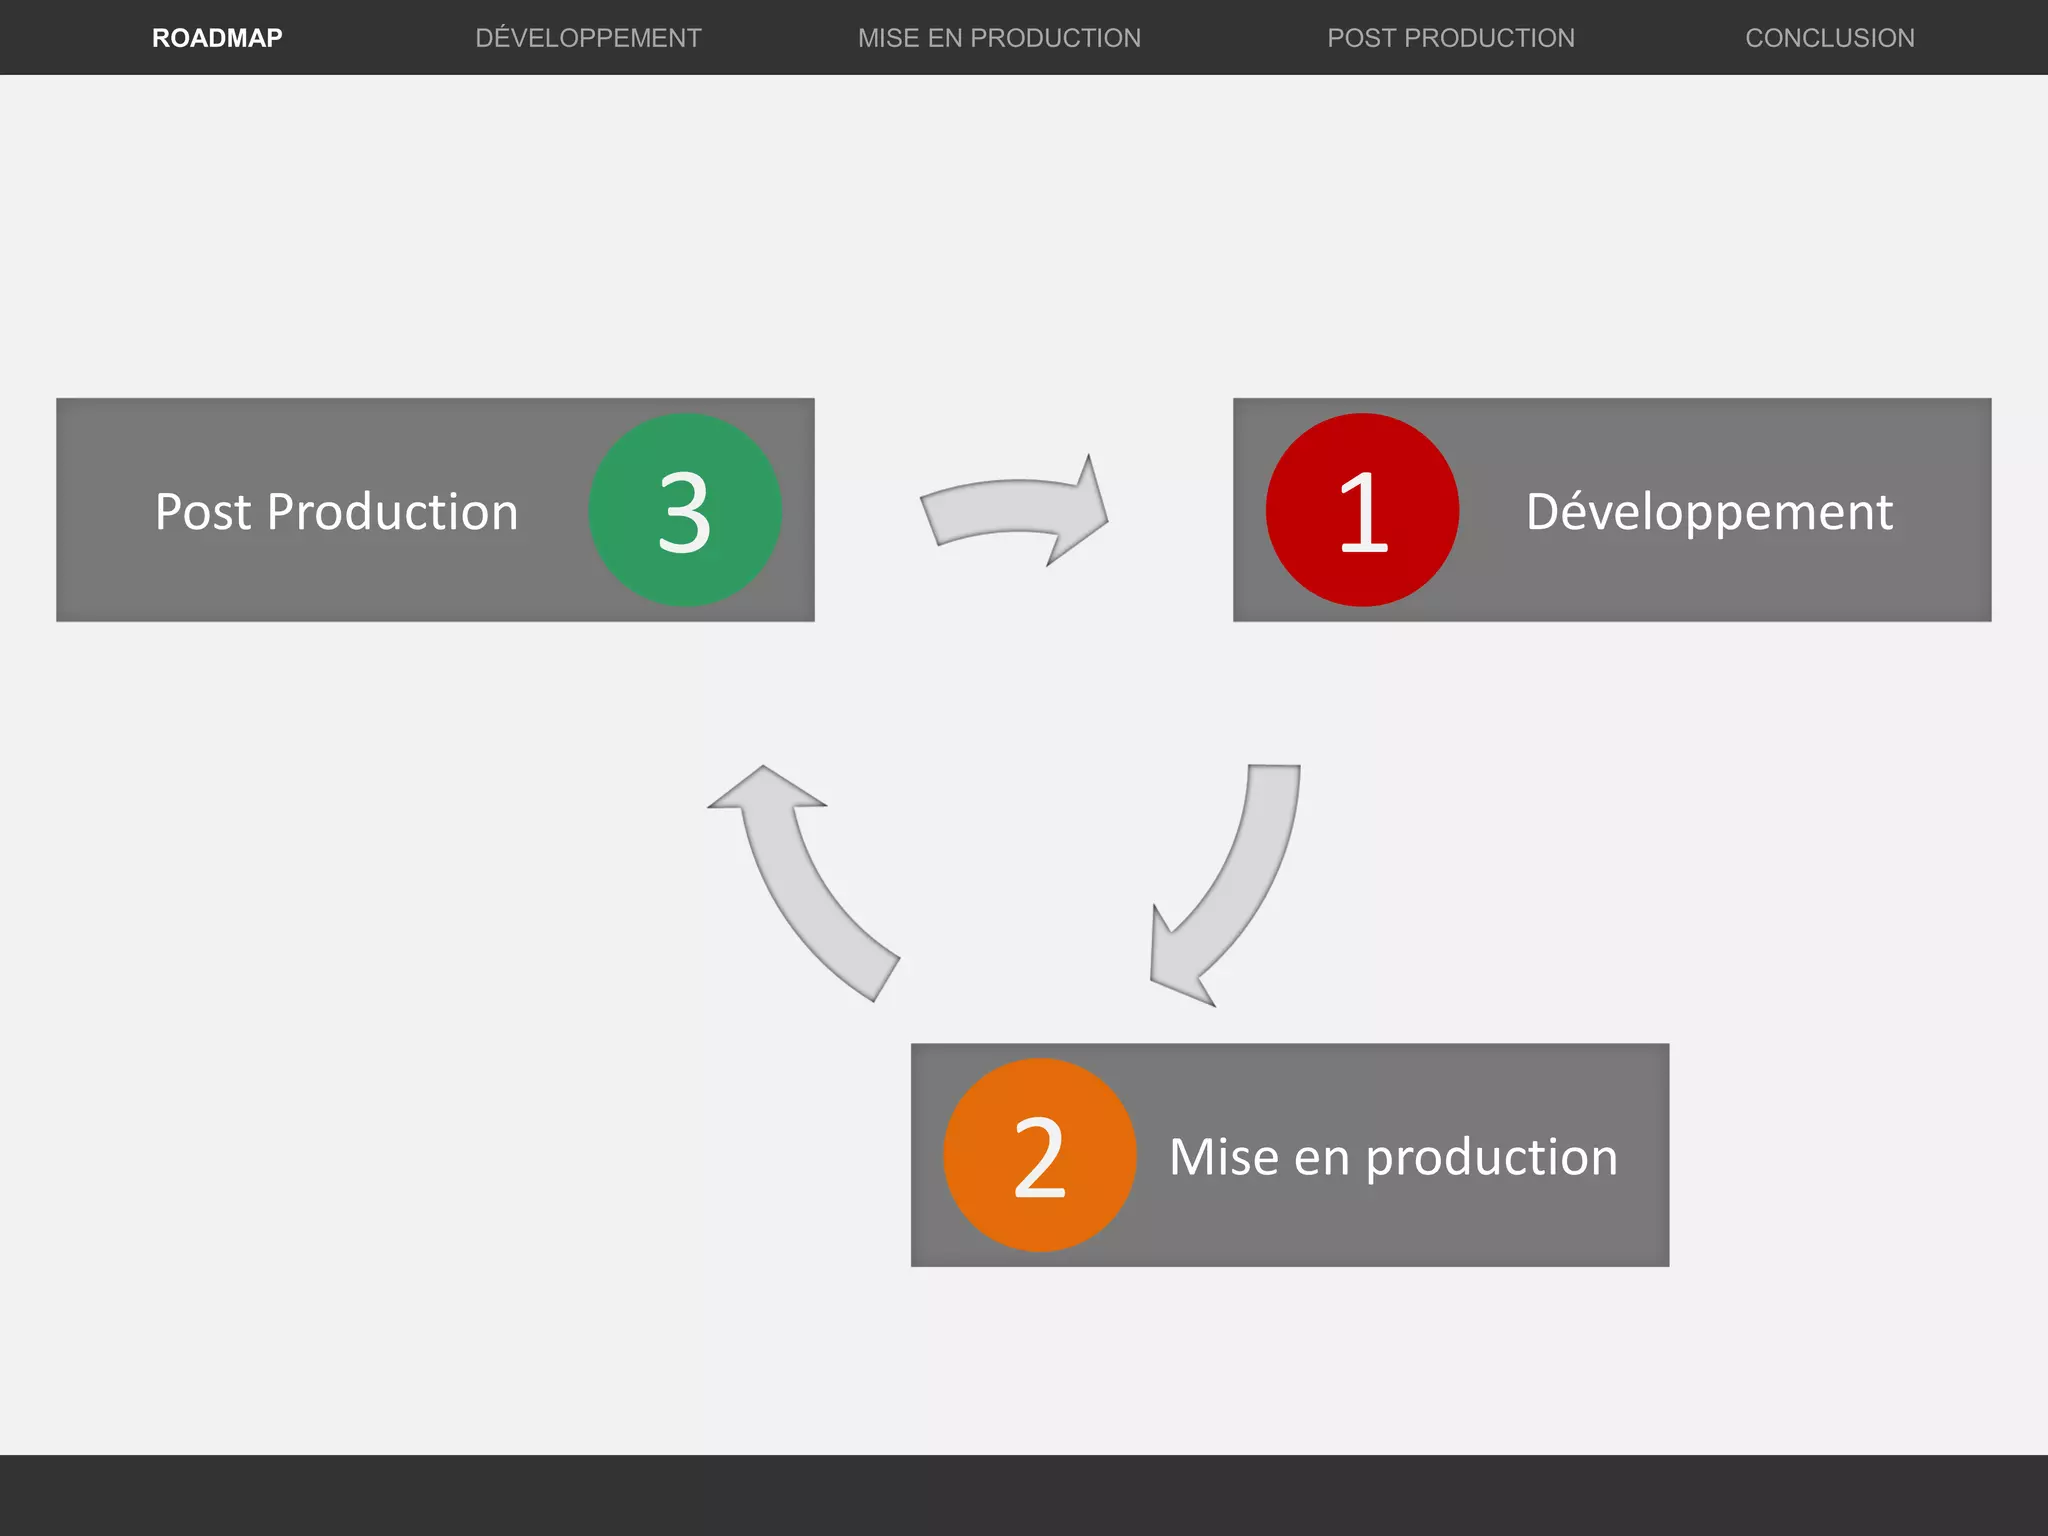Go to the MISE EN PRODUCTION tab
The image size is (2048, 1536).
999,38
